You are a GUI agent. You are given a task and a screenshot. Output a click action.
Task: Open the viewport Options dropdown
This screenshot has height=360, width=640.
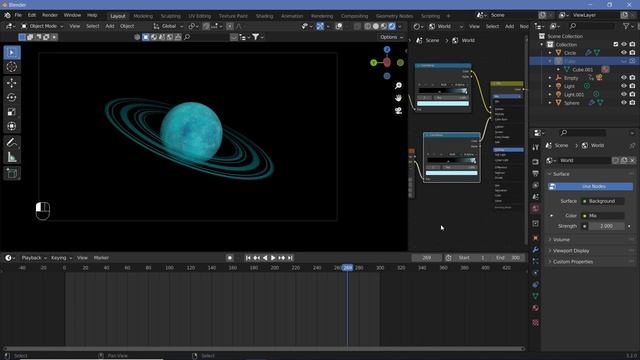click(391, 37)
